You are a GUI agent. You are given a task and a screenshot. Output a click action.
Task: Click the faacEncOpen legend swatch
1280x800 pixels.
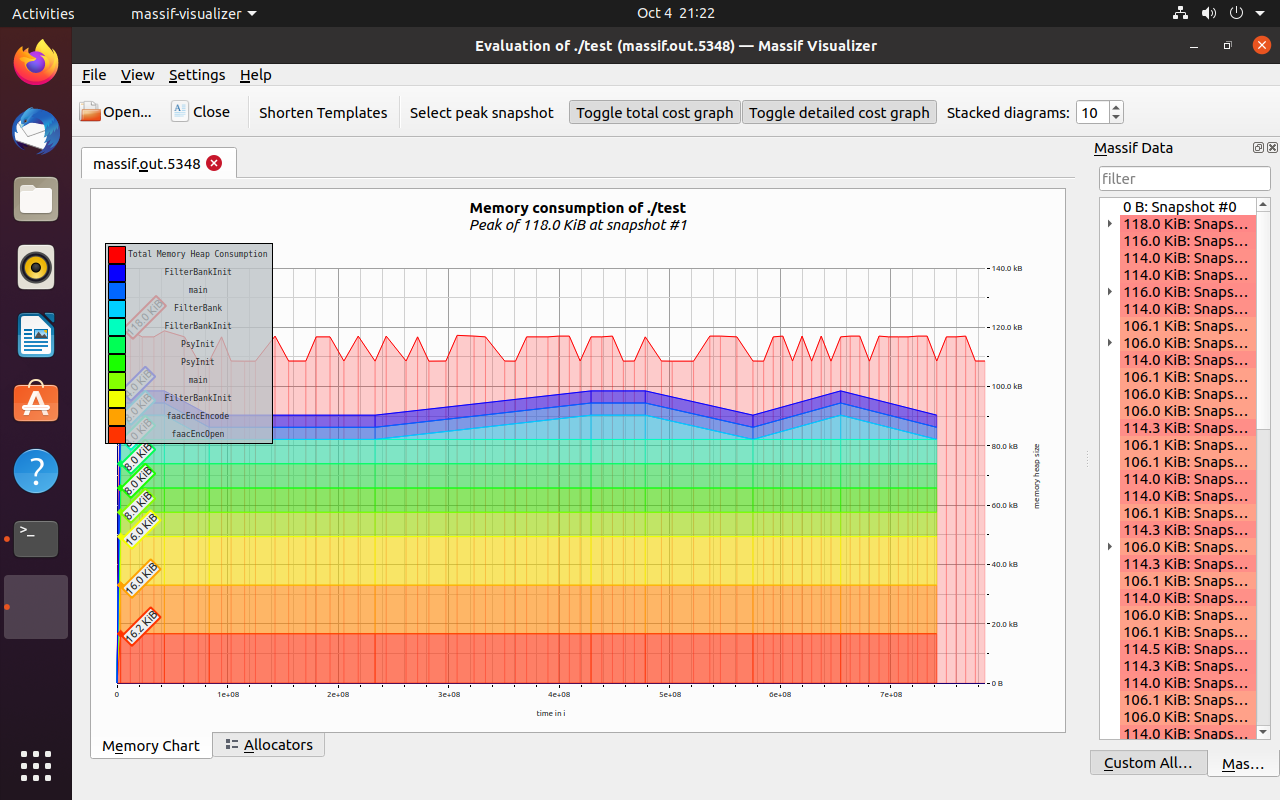point(117,434)
